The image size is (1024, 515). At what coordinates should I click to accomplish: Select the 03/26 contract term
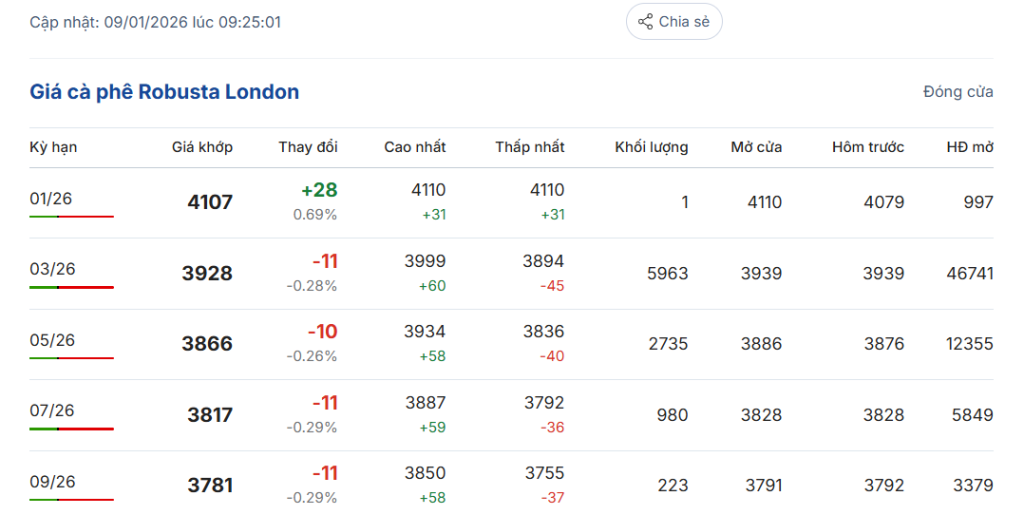[53, 269]
